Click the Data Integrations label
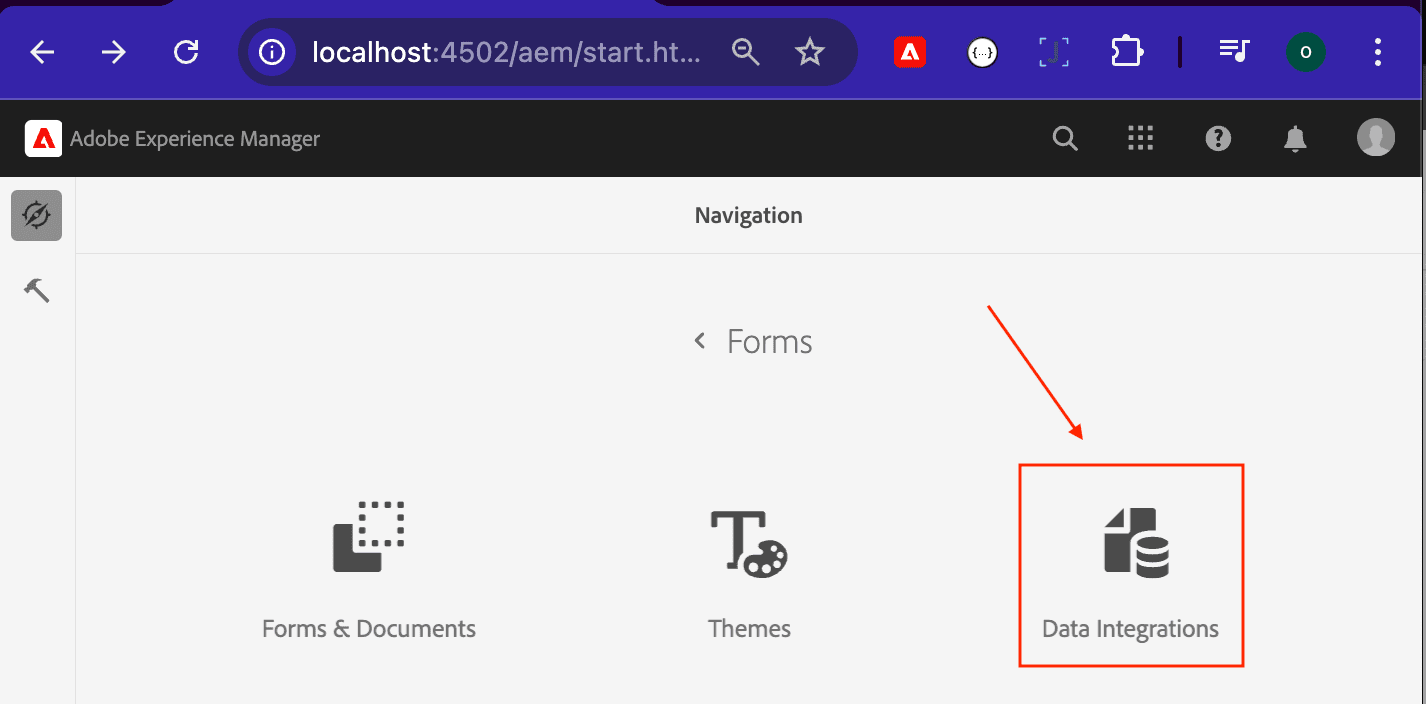The height and width of the screenshot is (704, 1426). pyautogui.click(x=1130, y=629)
